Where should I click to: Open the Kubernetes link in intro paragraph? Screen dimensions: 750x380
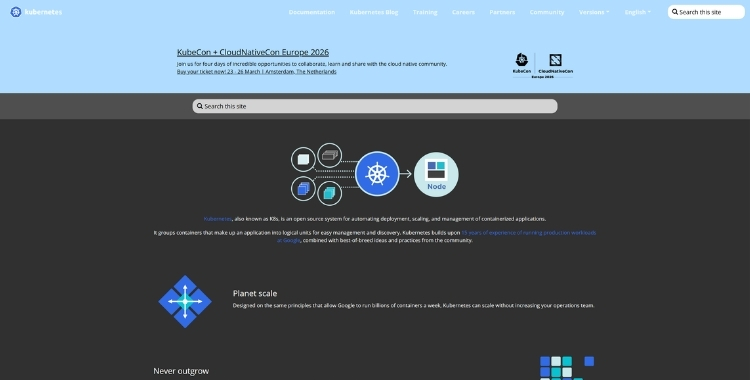(x=218, y=219)
